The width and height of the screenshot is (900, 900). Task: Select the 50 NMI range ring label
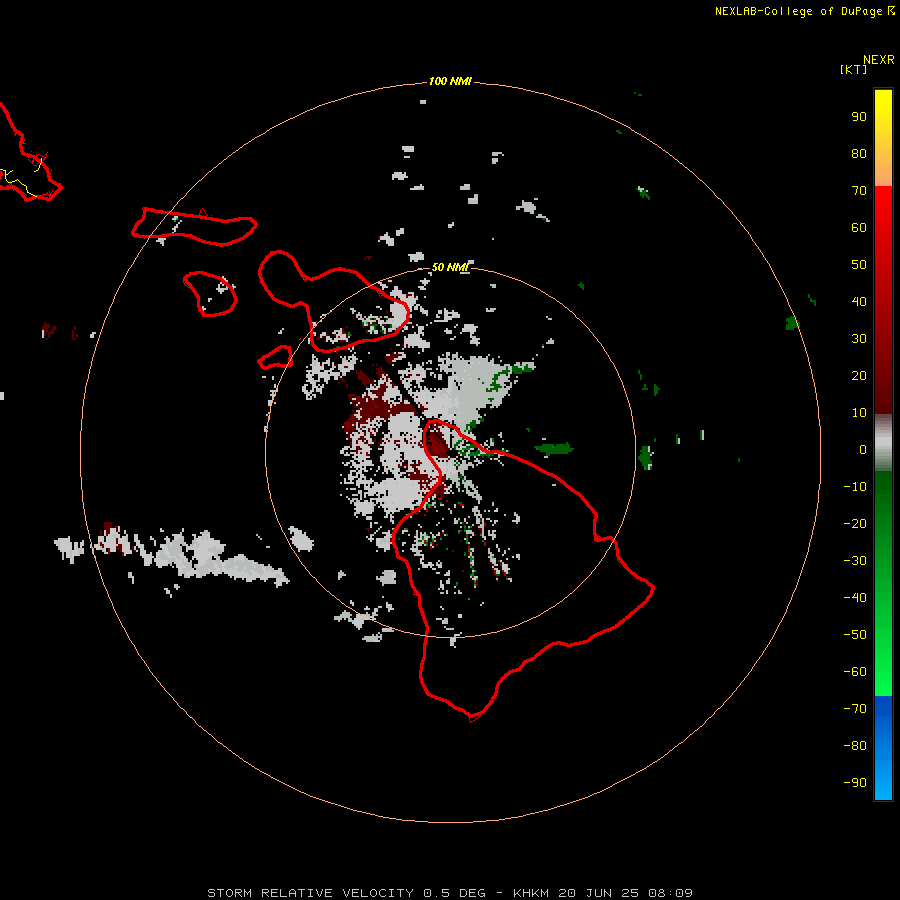coord(450,267)
